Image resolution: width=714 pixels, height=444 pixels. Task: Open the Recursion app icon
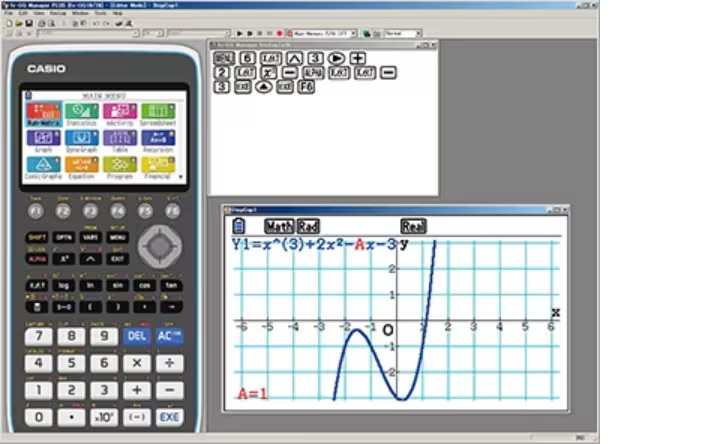click(157, 139)
